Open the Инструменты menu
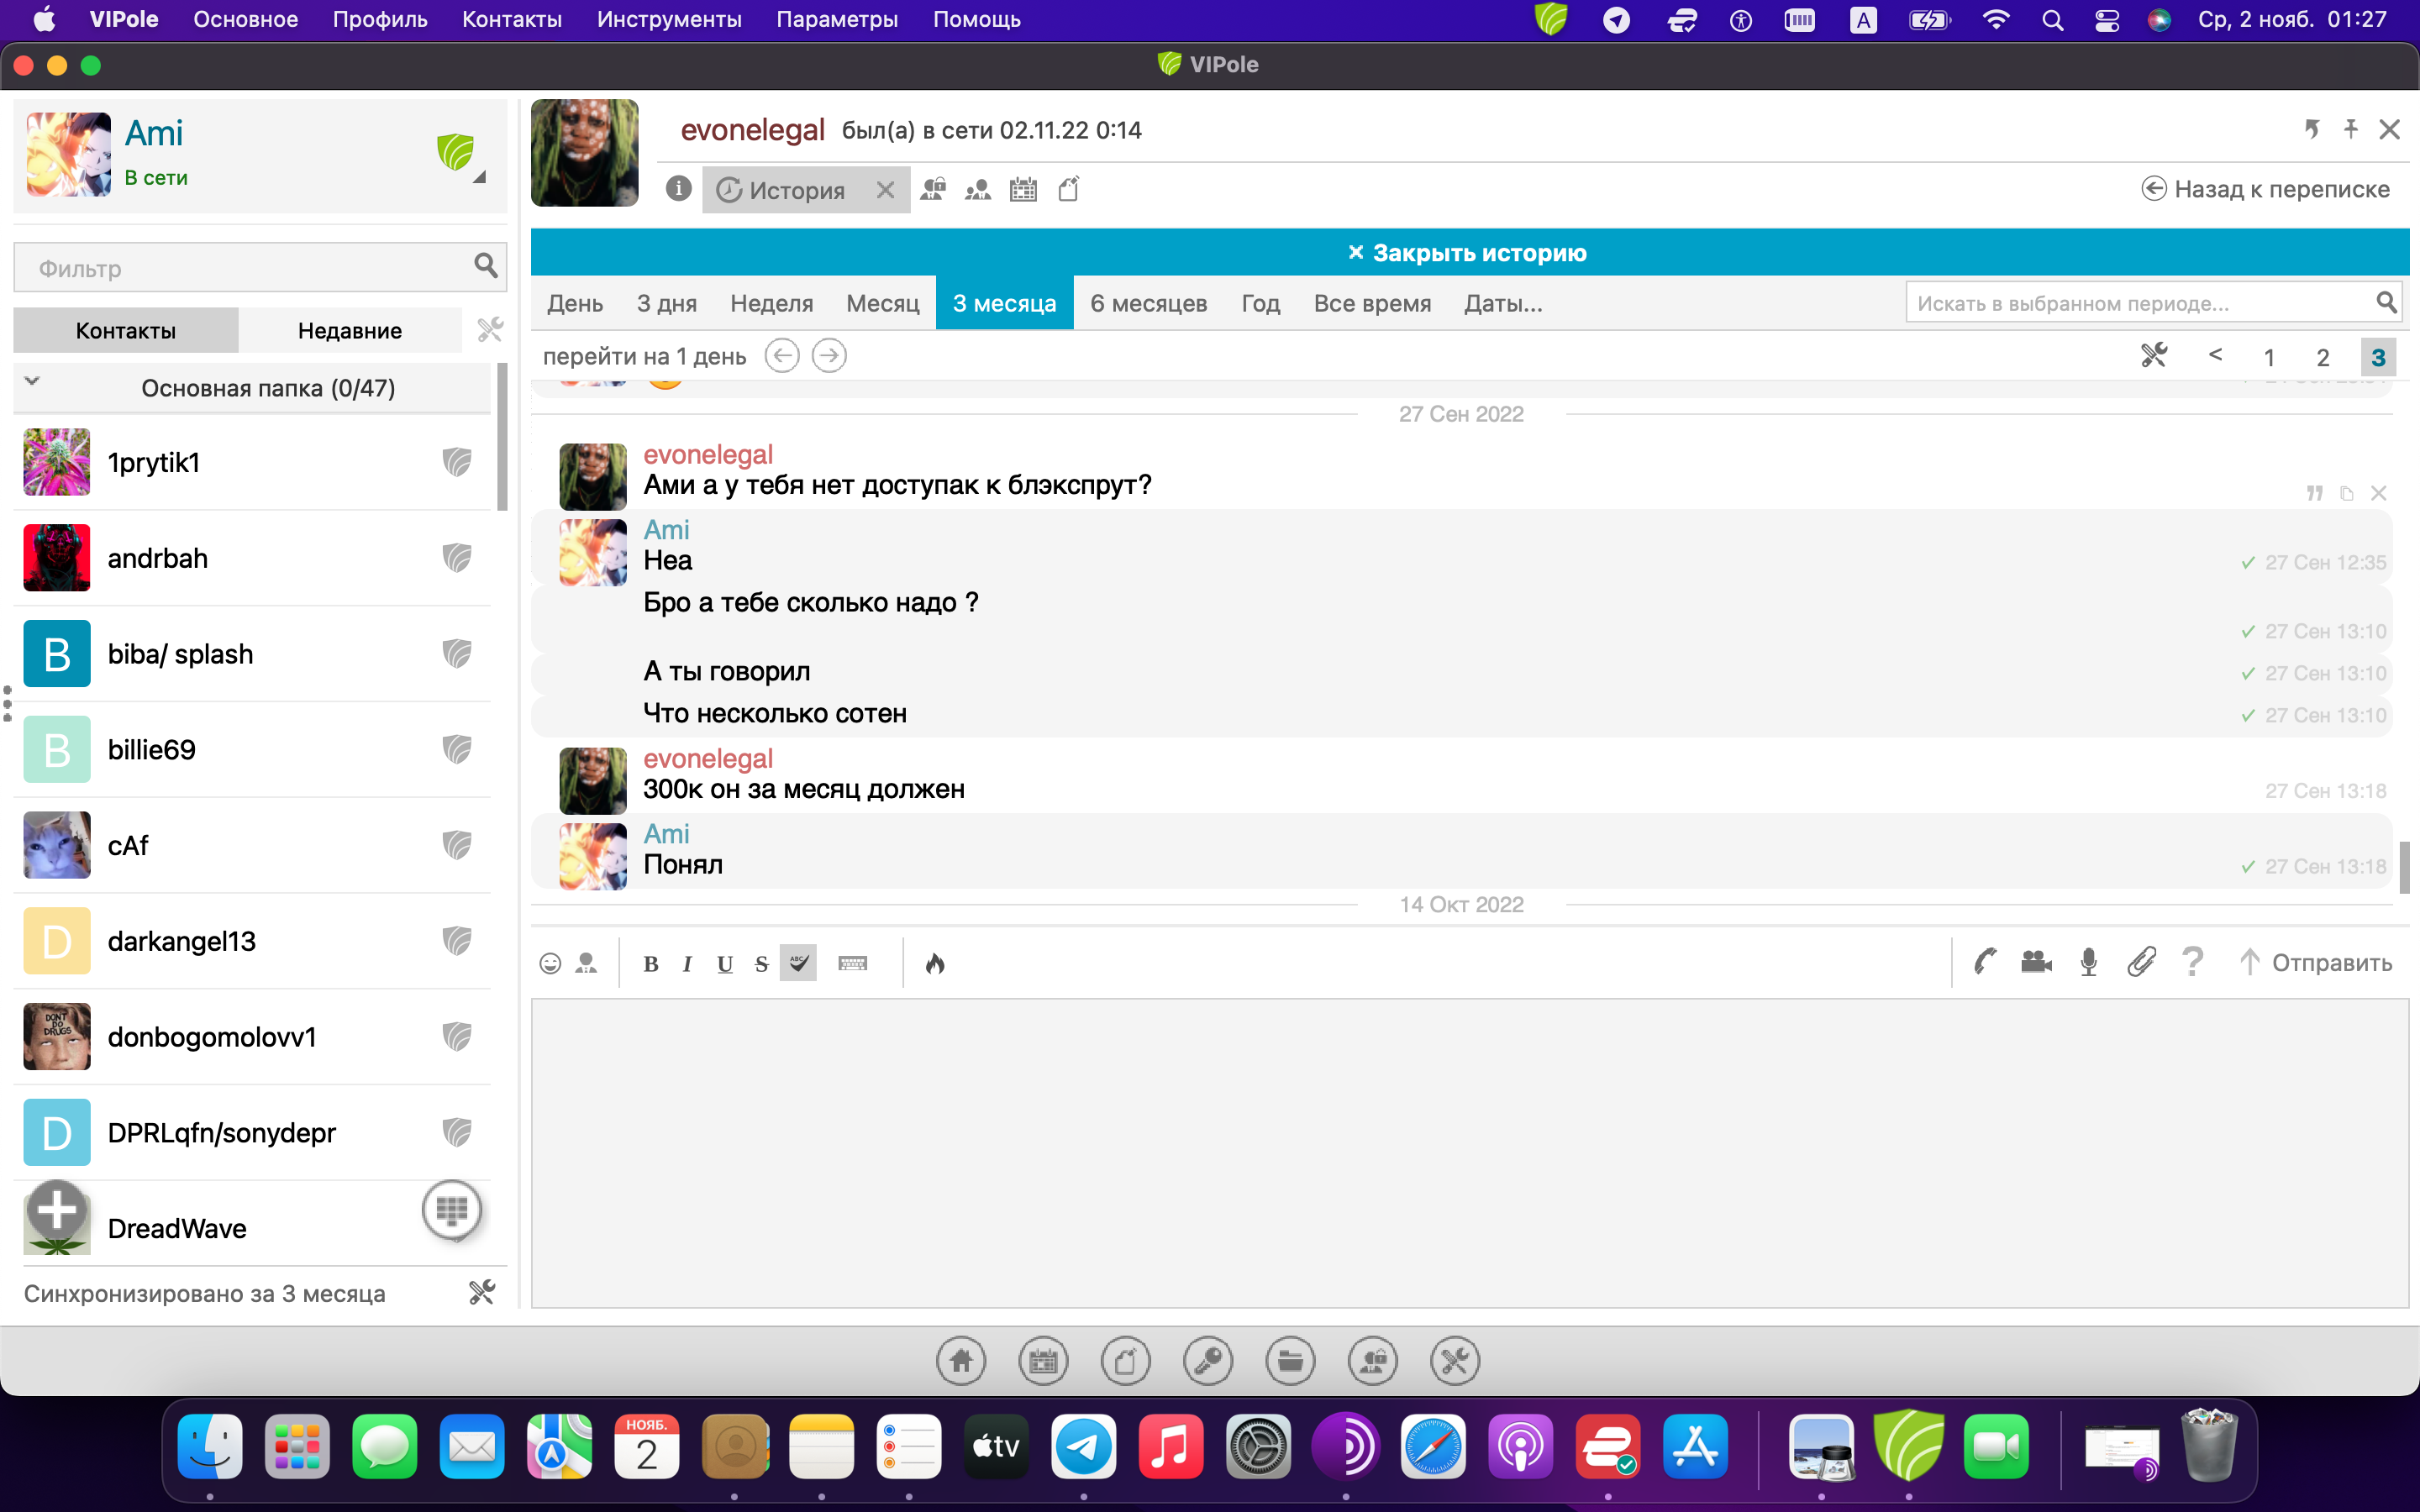Screen dimensions: 2420x1512 [668, 19]
